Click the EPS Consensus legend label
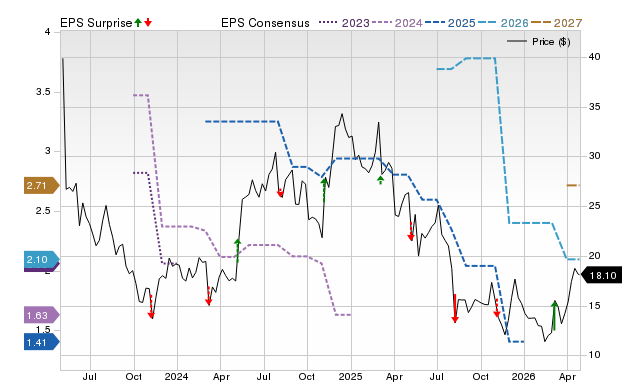Screen dimensions: 640x382 [265, 23]
